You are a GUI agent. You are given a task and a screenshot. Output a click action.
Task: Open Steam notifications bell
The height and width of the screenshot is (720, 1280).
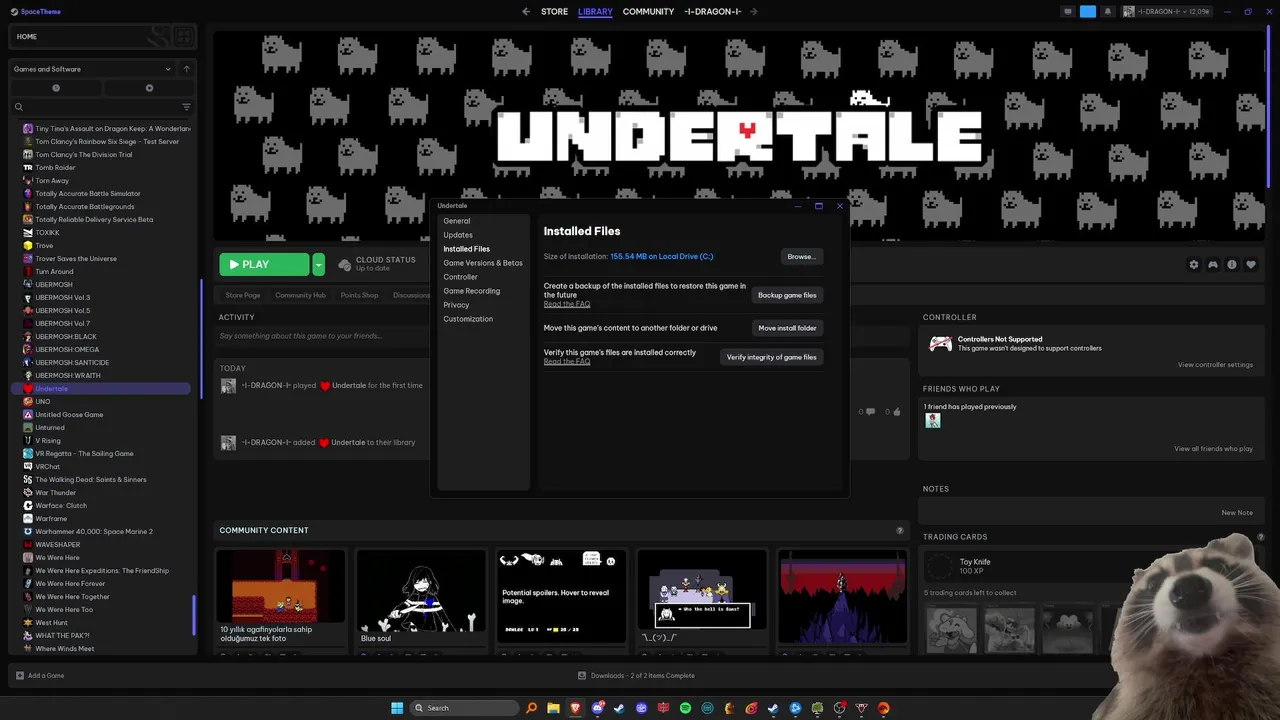(x=1108, y=12)
